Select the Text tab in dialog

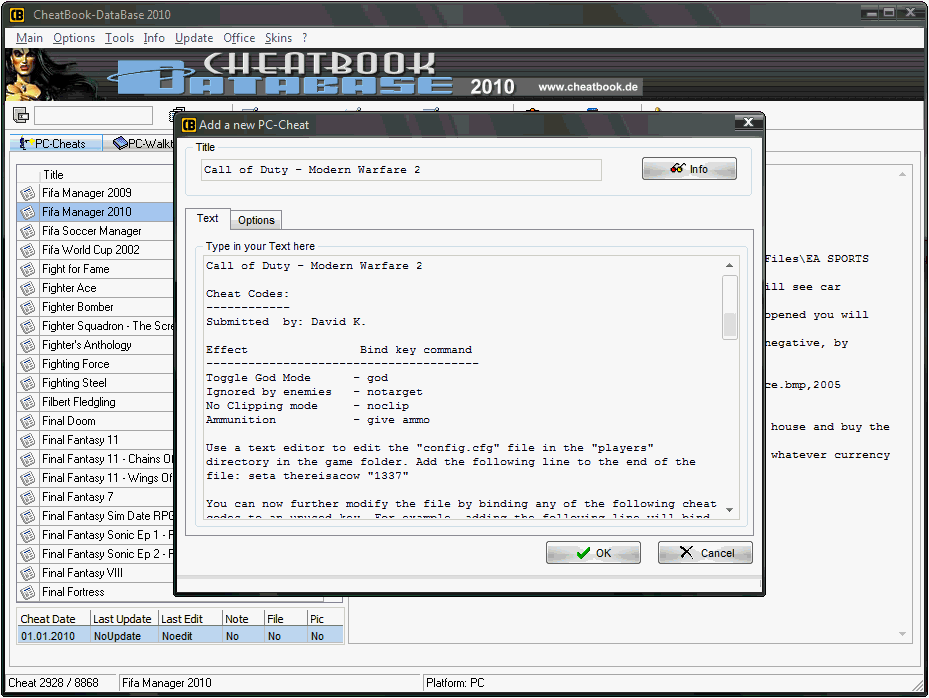[x=207, y=218]
